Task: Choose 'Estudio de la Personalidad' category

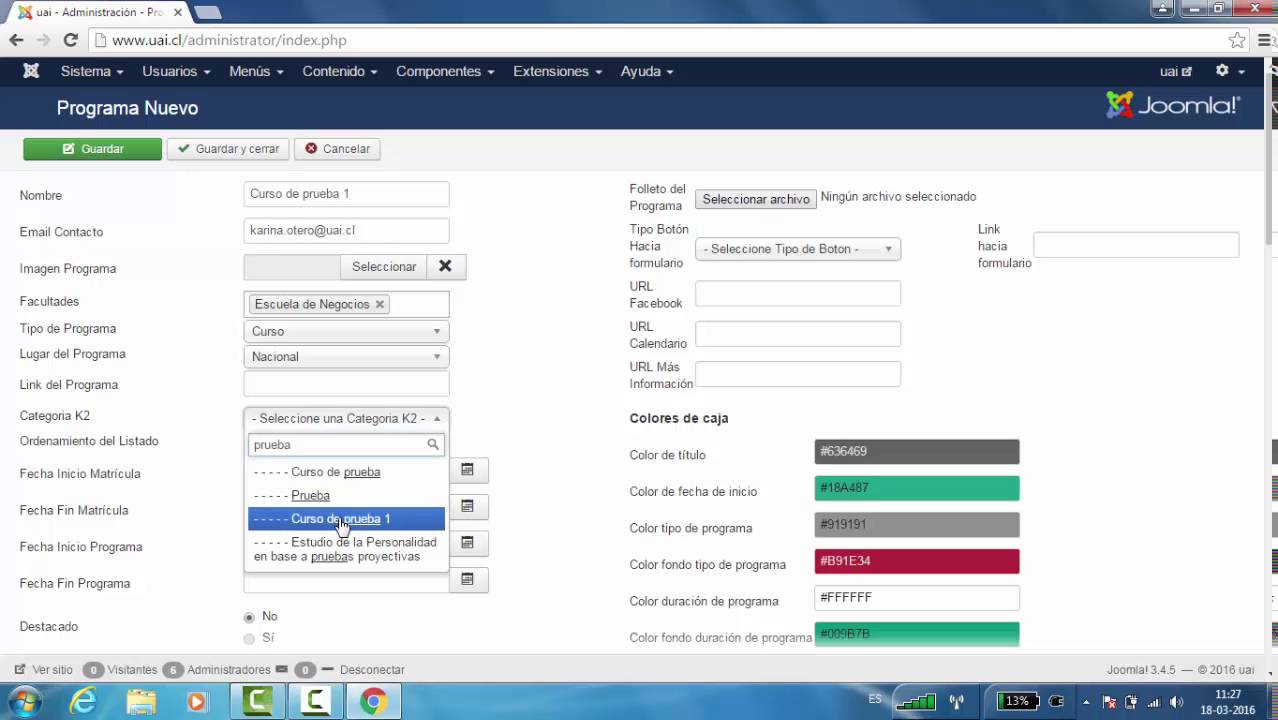Action: pyautogui.click(x=346, y=549)
